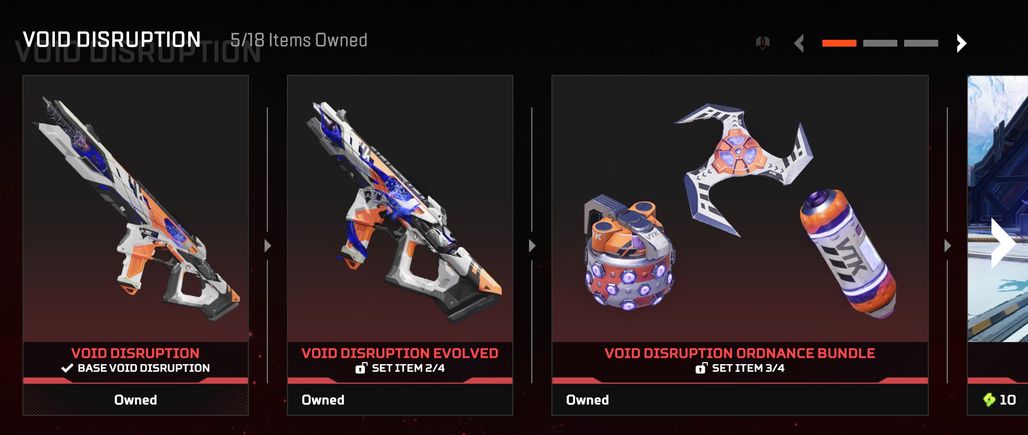Click the green crafting currency icon showing 10

989,400
